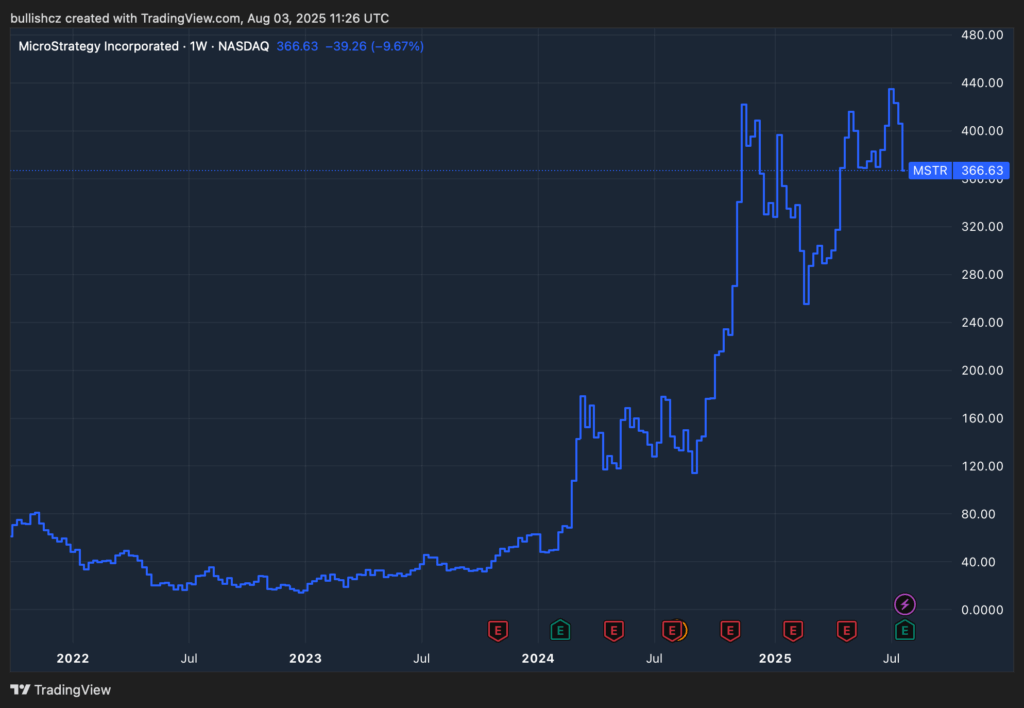
Task: Click the 120.00 price axis label
Action: tap(982, 466)
